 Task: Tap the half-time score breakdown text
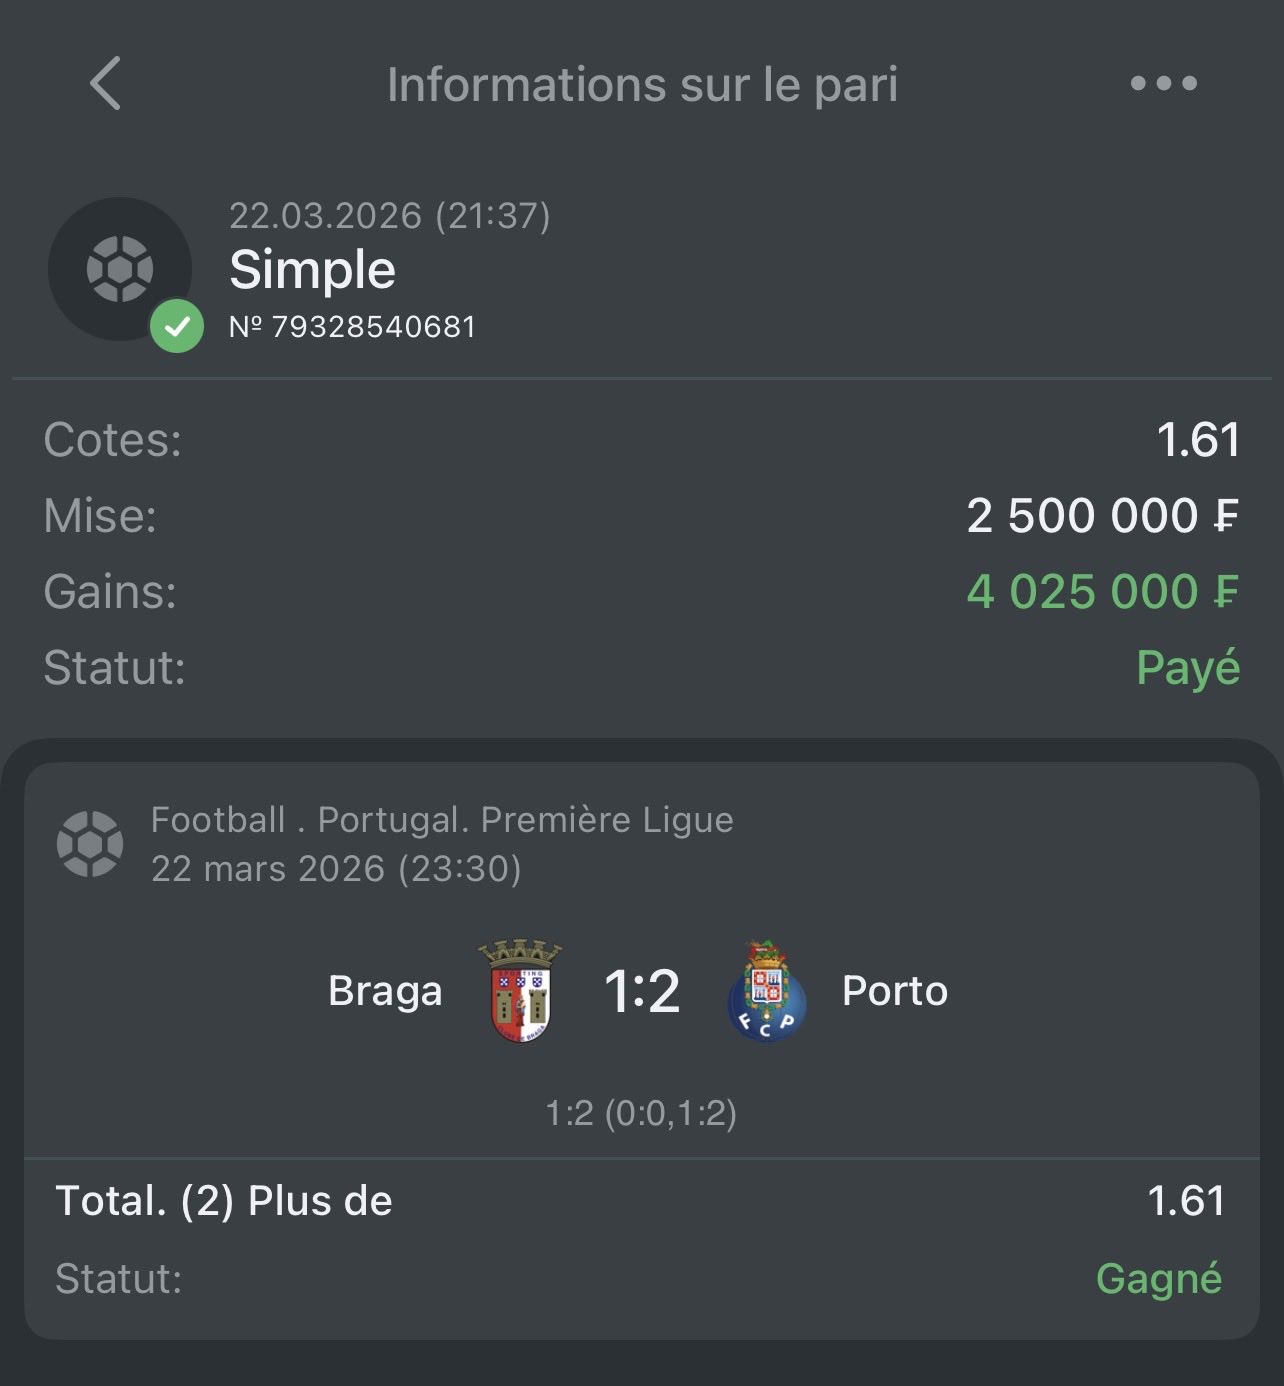pos(641,1113)
